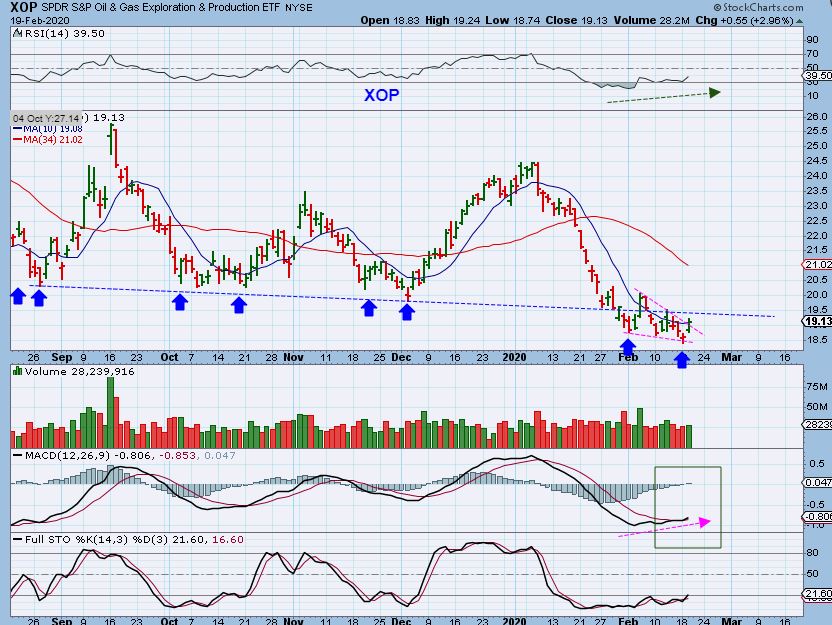Click the 26.0 label on the price axis

817,116
